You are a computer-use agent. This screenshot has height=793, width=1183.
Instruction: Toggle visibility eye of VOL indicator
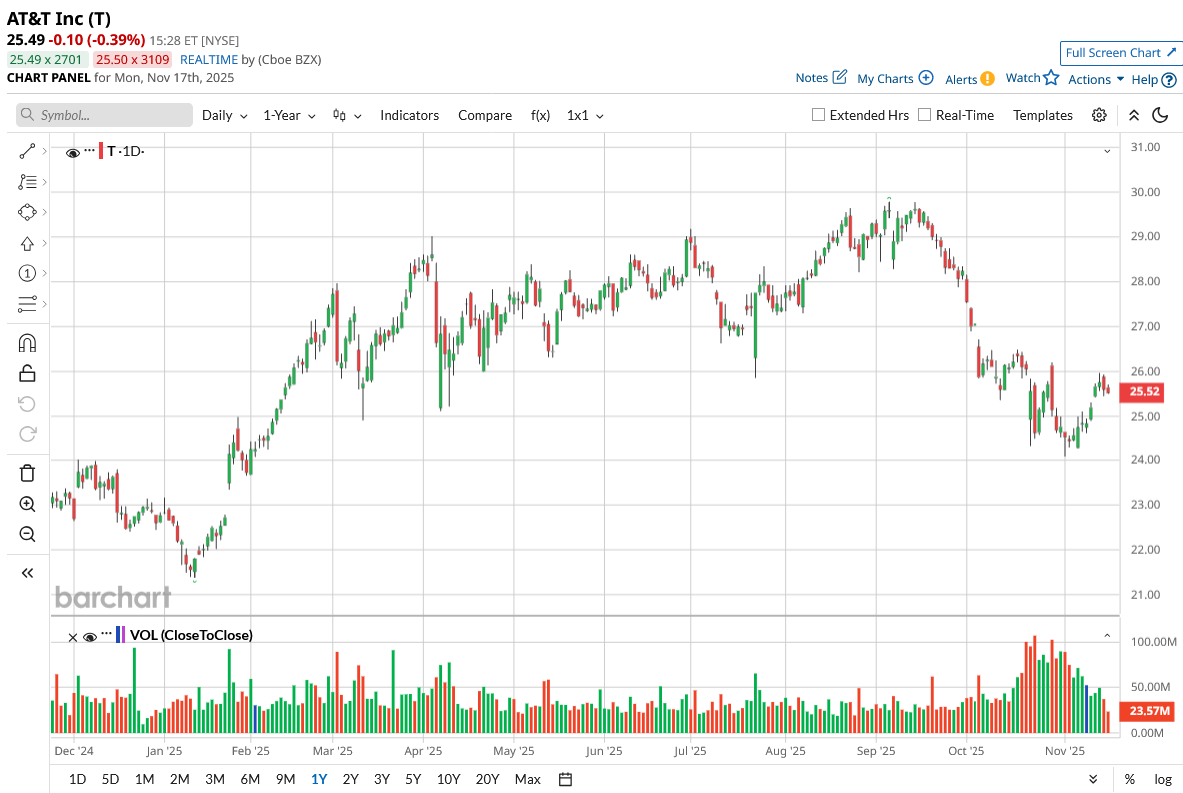[x=90, y=638]
